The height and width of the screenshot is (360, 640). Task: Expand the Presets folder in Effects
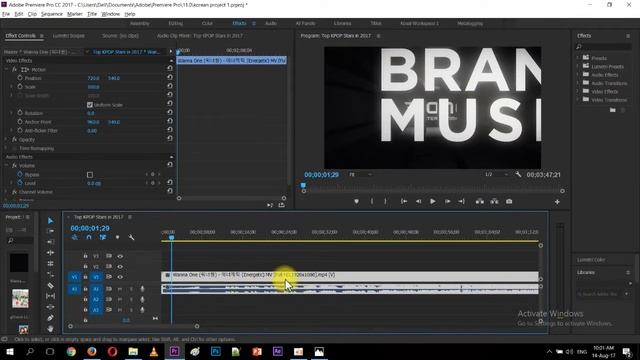(578, 58)
